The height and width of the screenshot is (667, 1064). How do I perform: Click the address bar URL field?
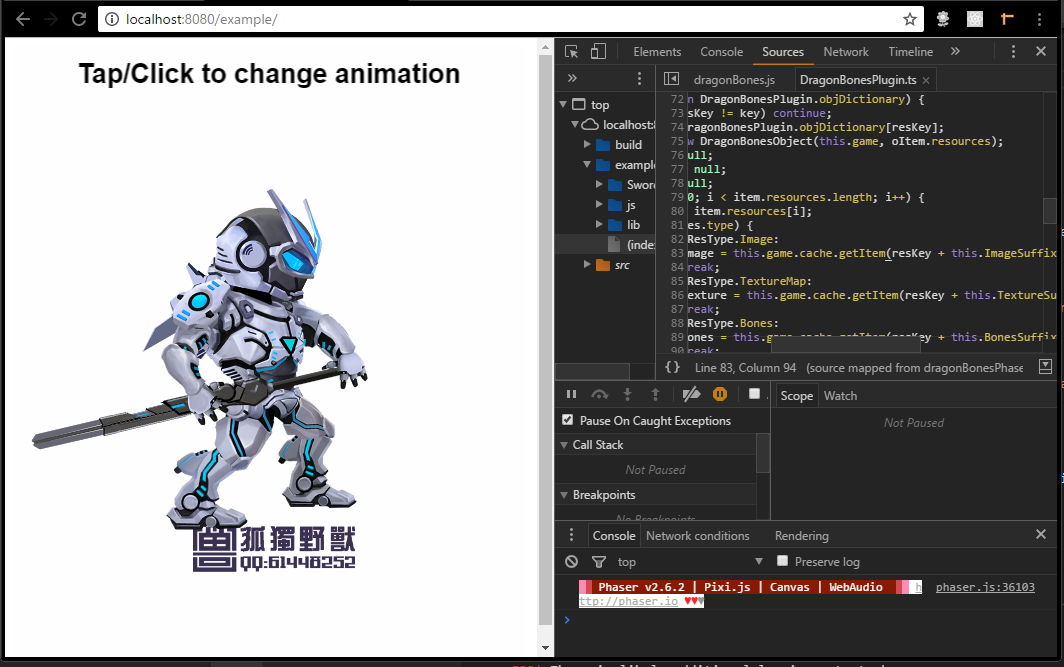click(x=508, y=19)
